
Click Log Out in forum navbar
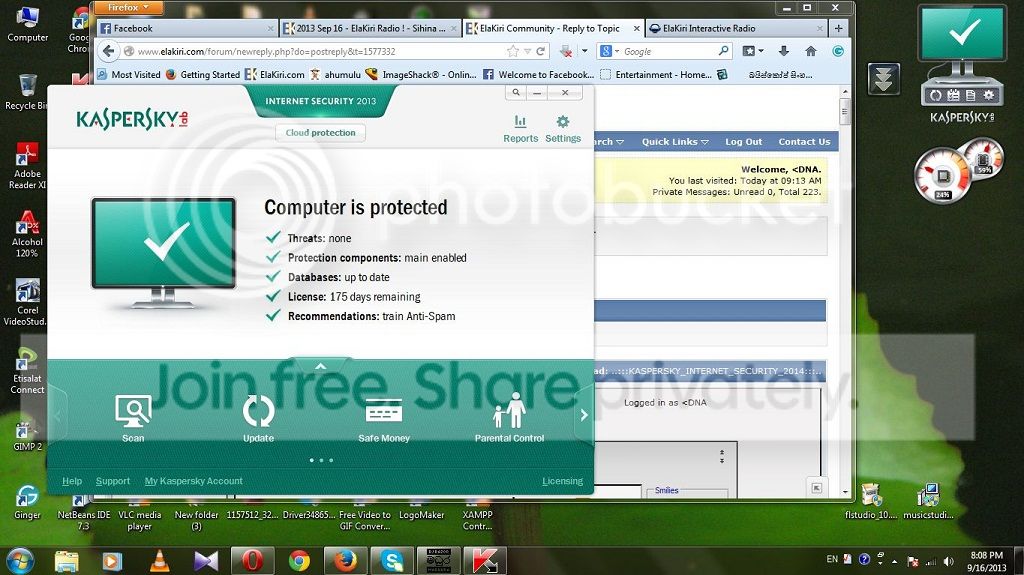pos(743,142)
